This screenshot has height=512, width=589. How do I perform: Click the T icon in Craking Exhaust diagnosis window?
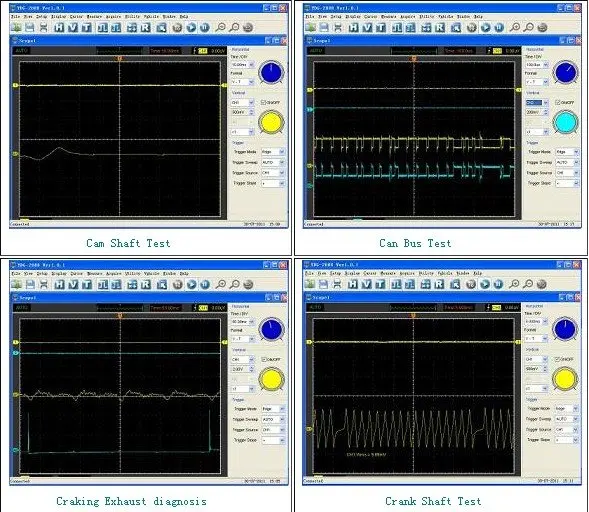point(87,284)
